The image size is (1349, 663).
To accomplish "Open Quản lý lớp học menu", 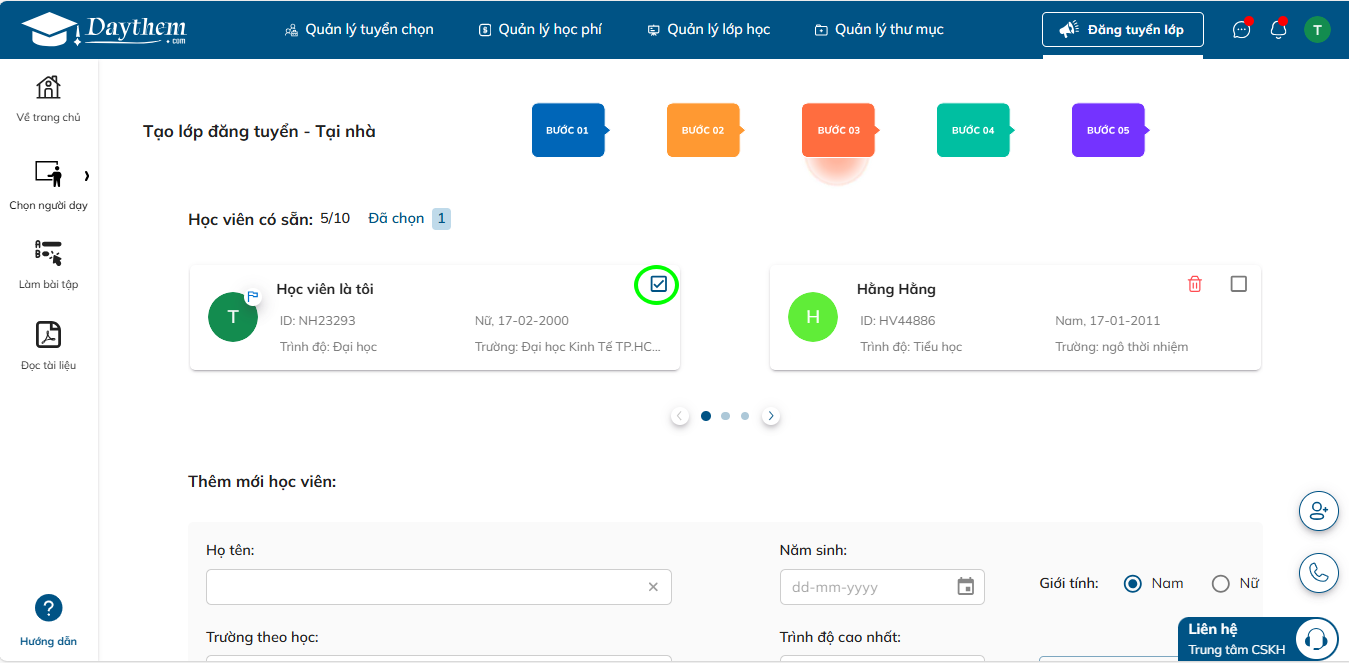I will (x=708, y=29).
